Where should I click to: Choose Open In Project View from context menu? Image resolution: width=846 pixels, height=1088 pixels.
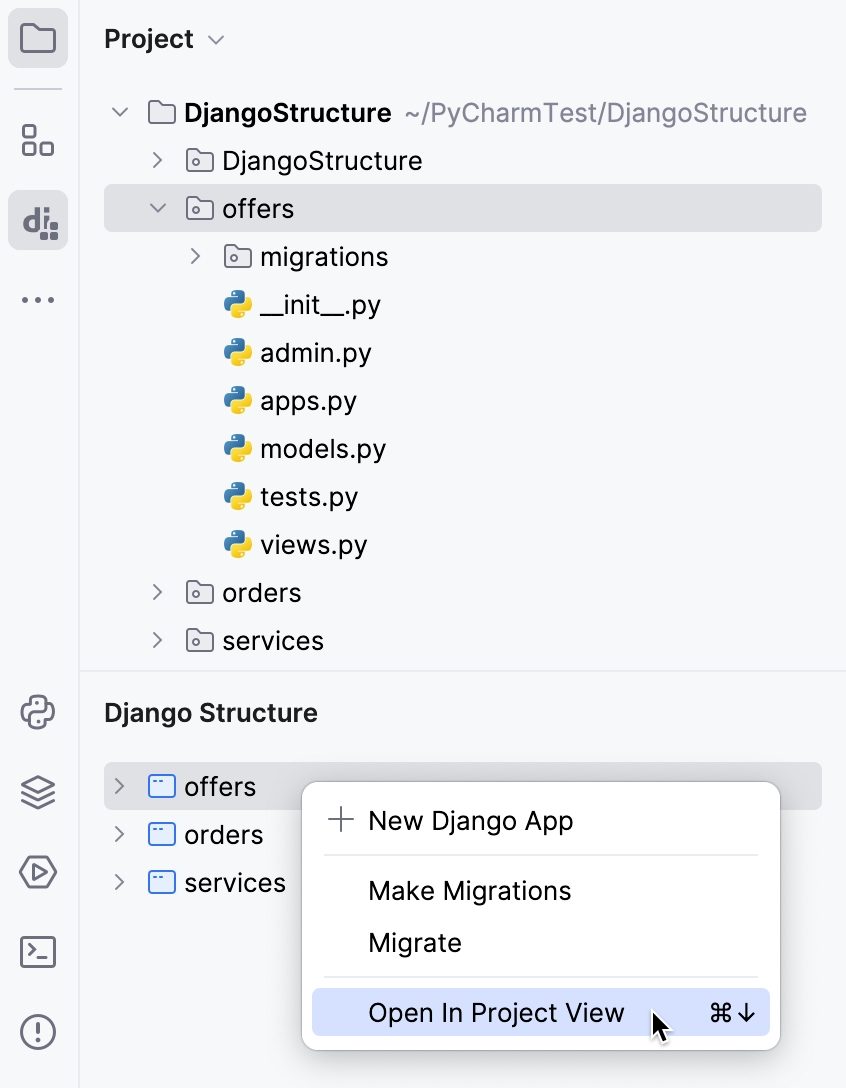tap(497, 1012)
